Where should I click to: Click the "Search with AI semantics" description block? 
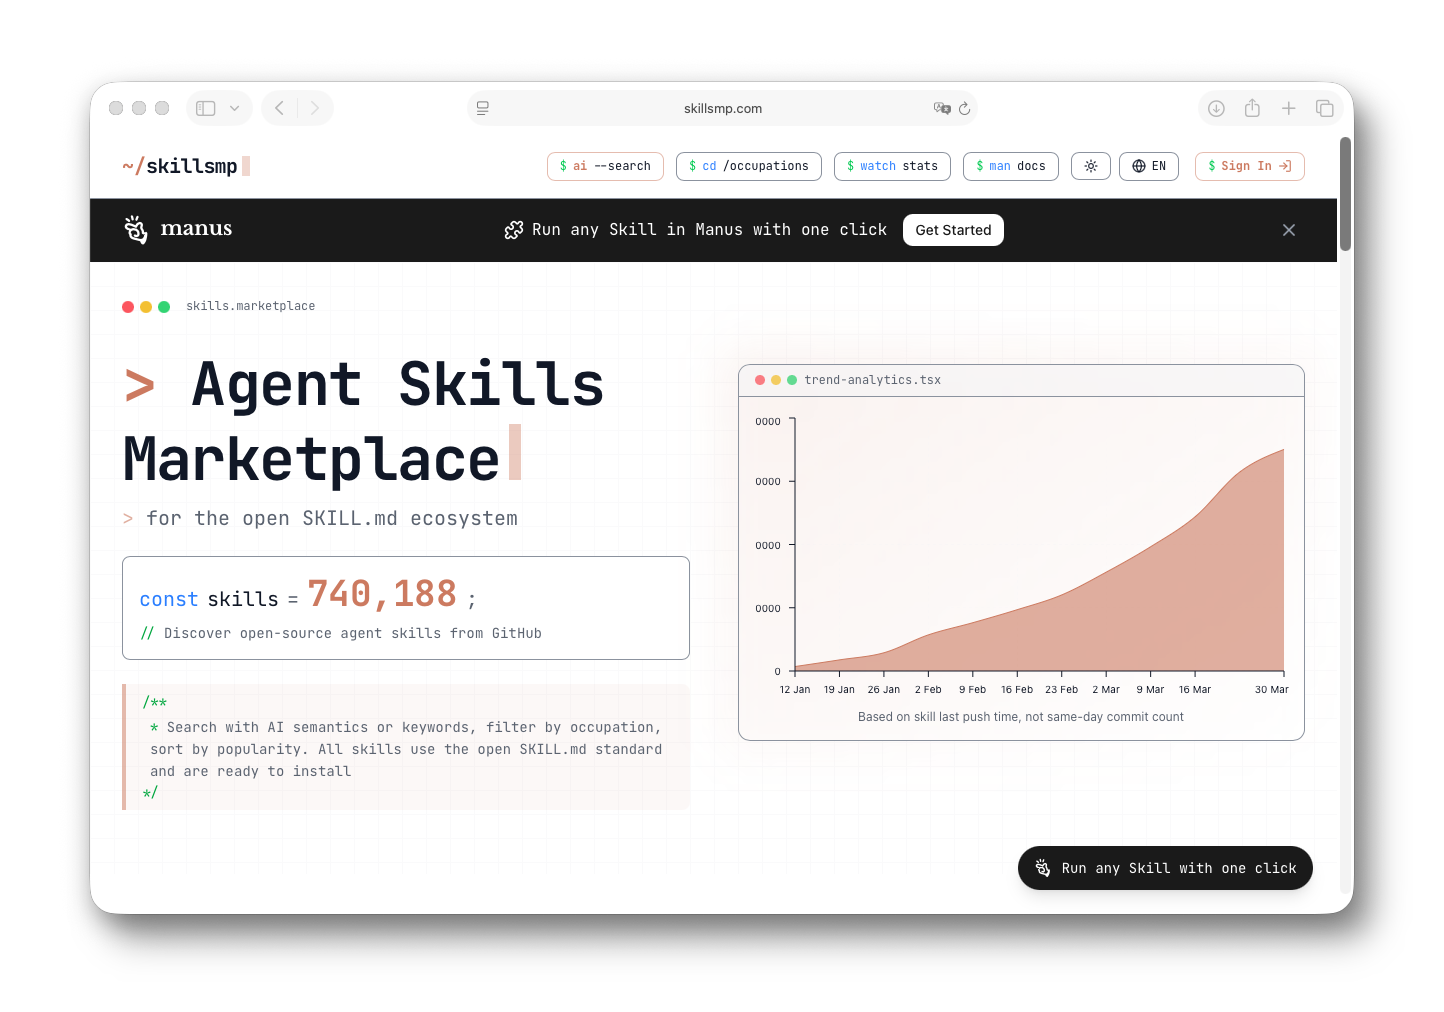(x=406, y=748)
